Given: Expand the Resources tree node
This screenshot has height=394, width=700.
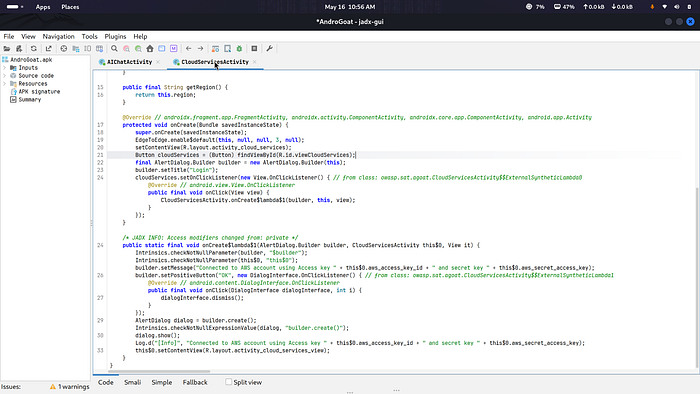Looking at the screenshot, I should [5, 84].
